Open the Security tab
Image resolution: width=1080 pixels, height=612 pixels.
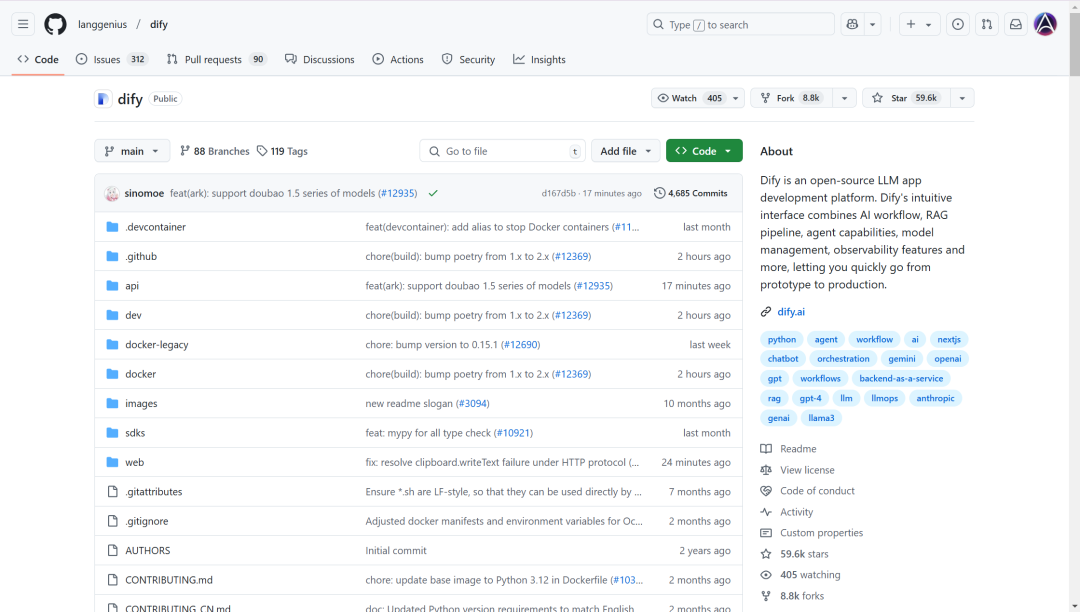click(468, 60)
